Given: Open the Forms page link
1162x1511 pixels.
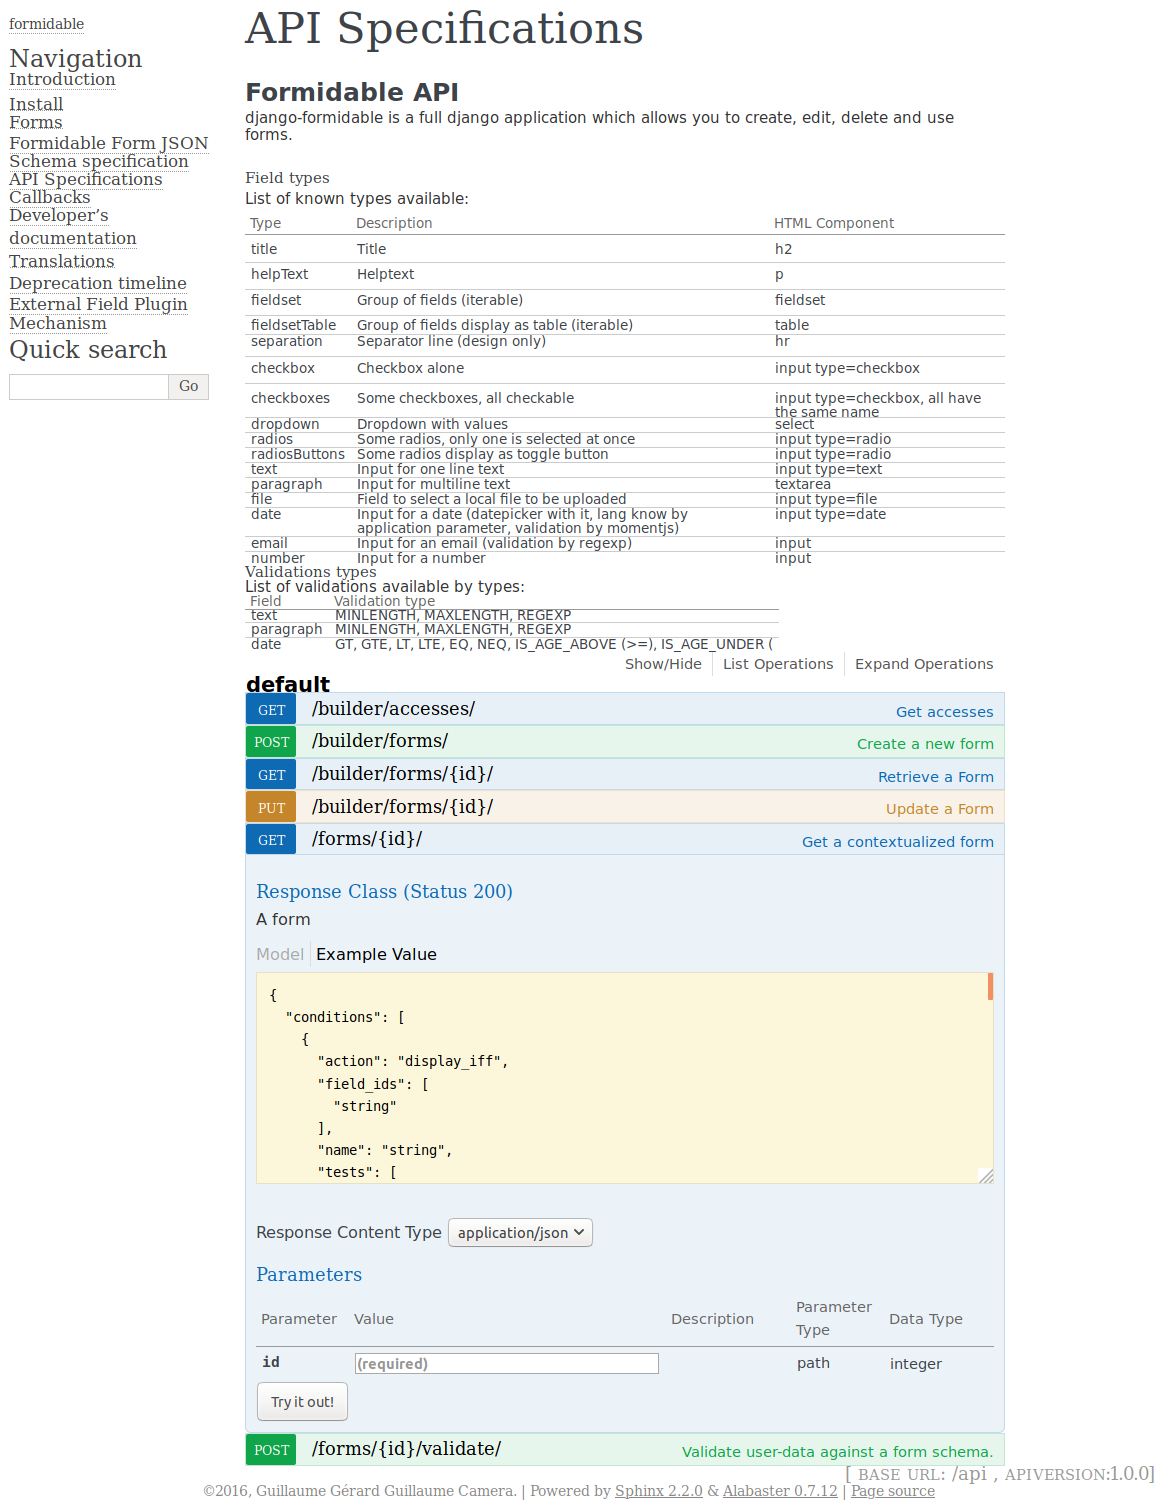Looking at the screenshot, I should pyautogui.click(x=36, y=123).
